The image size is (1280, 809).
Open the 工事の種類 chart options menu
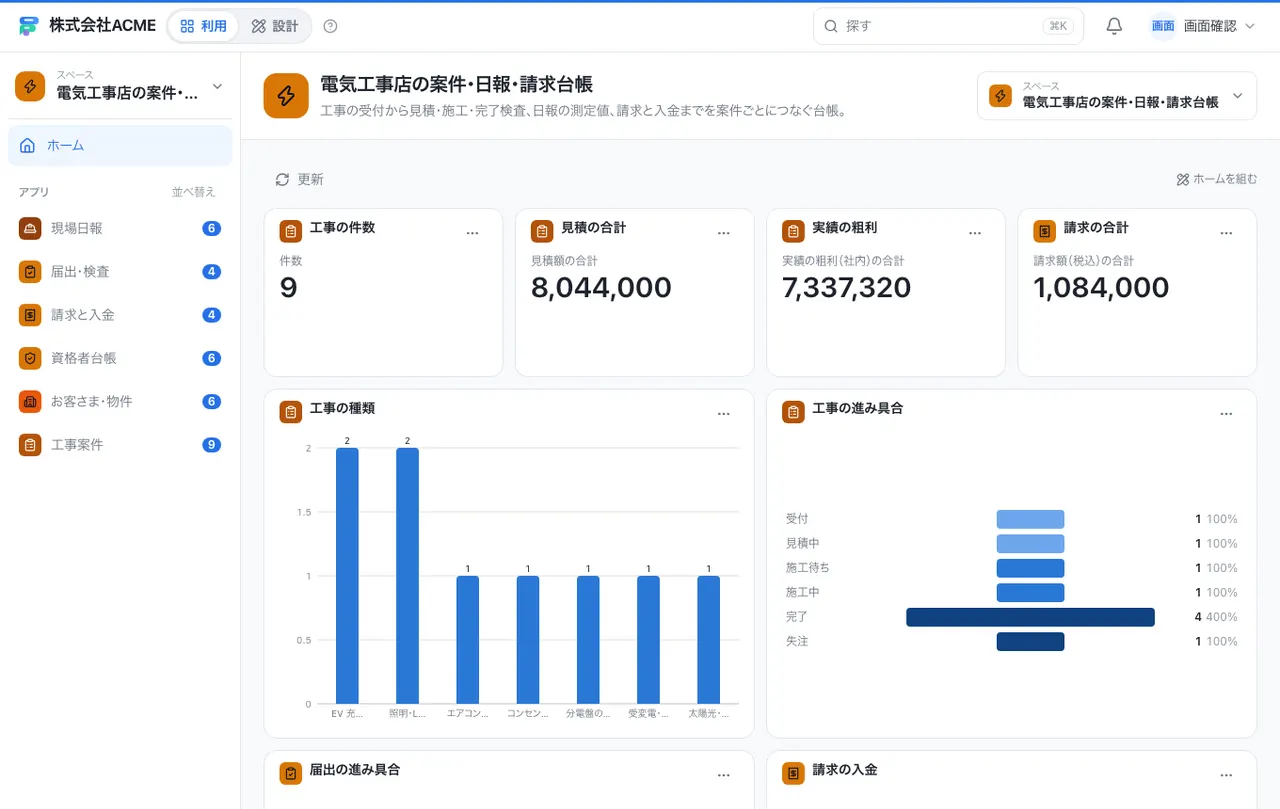tap(724, 413)
